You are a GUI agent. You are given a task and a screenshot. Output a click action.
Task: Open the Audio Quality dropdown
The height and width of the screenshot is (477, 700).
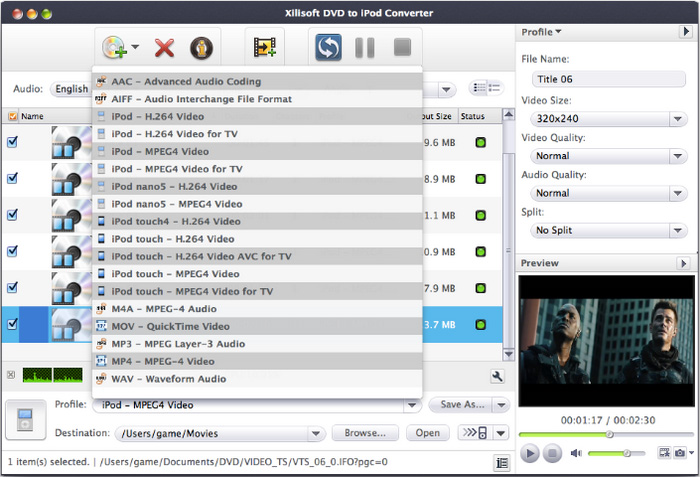point(609,193)
